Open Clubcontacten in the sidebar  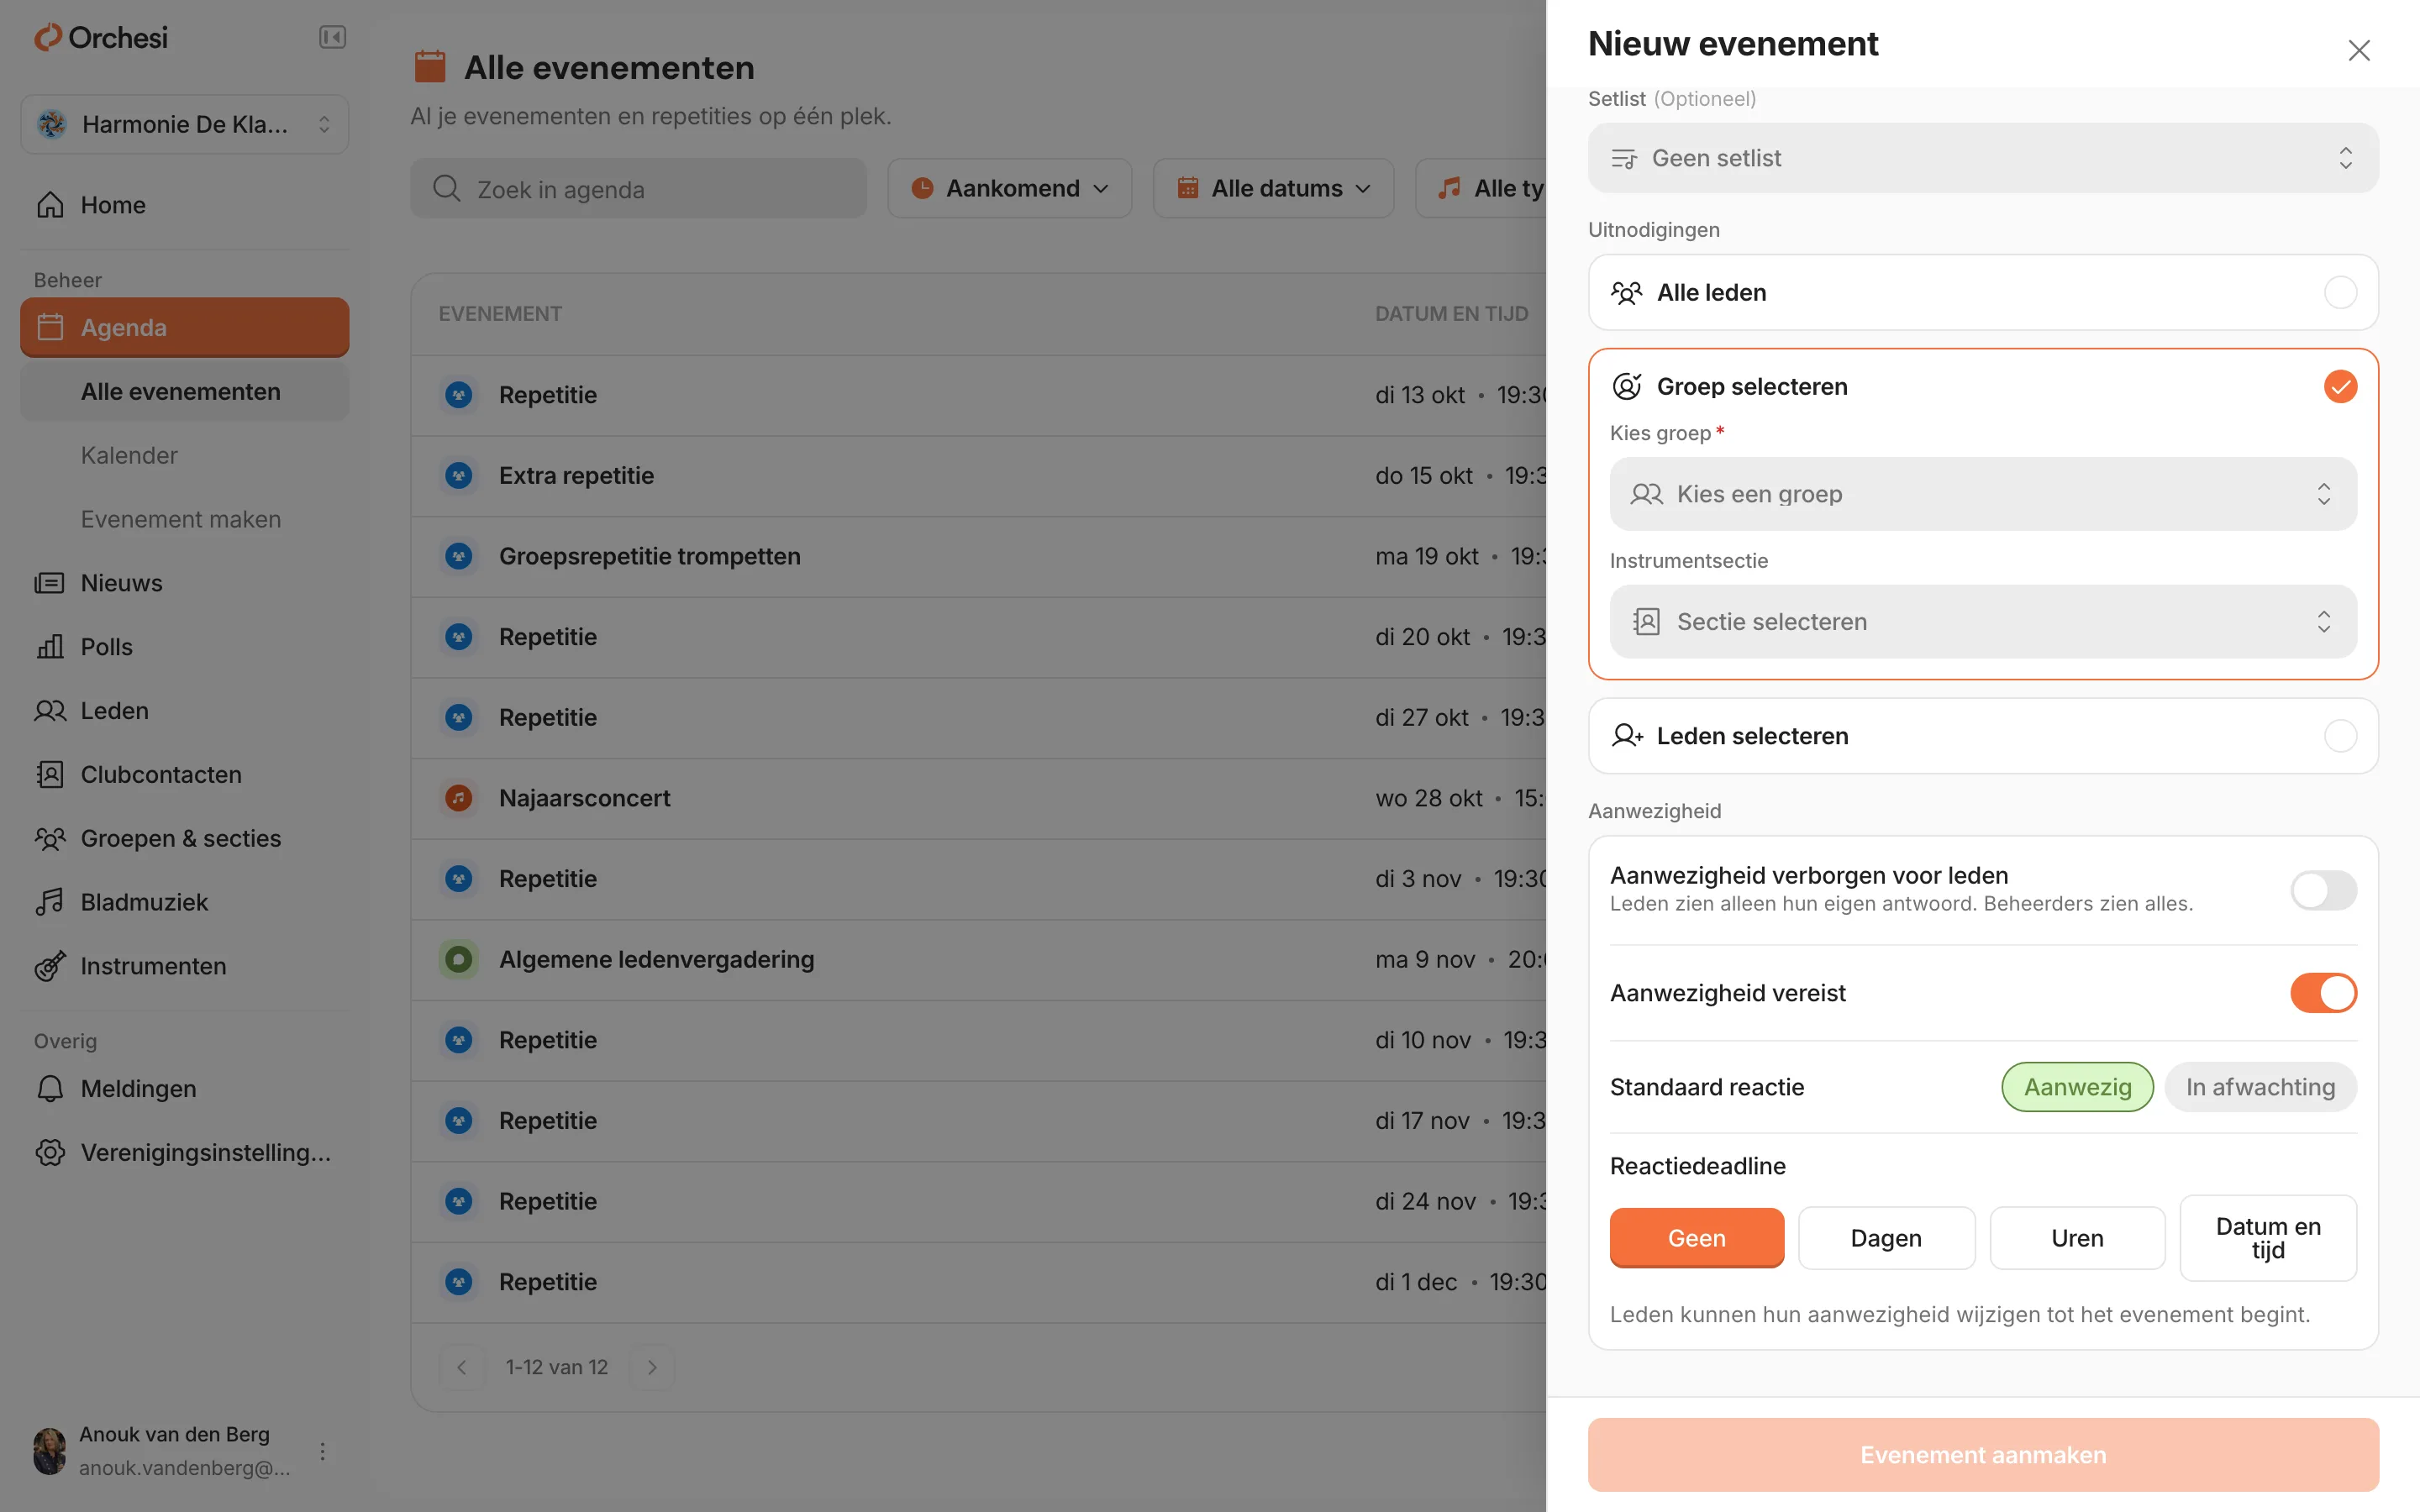[184, 775]
